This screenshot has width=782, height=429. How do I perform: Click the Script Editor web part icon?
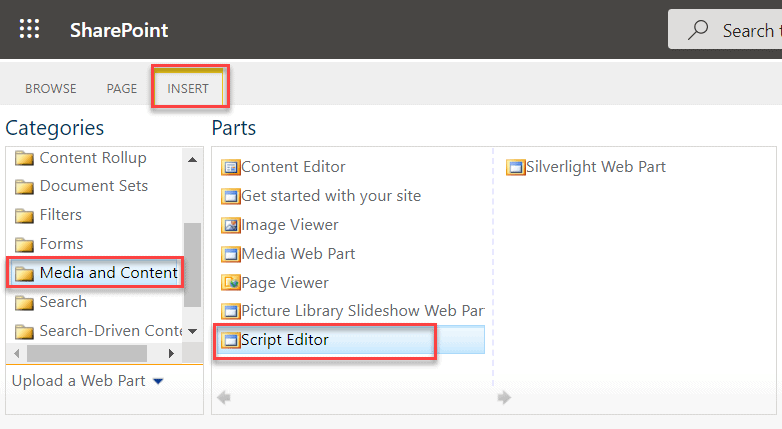click(x=230, y=340)
